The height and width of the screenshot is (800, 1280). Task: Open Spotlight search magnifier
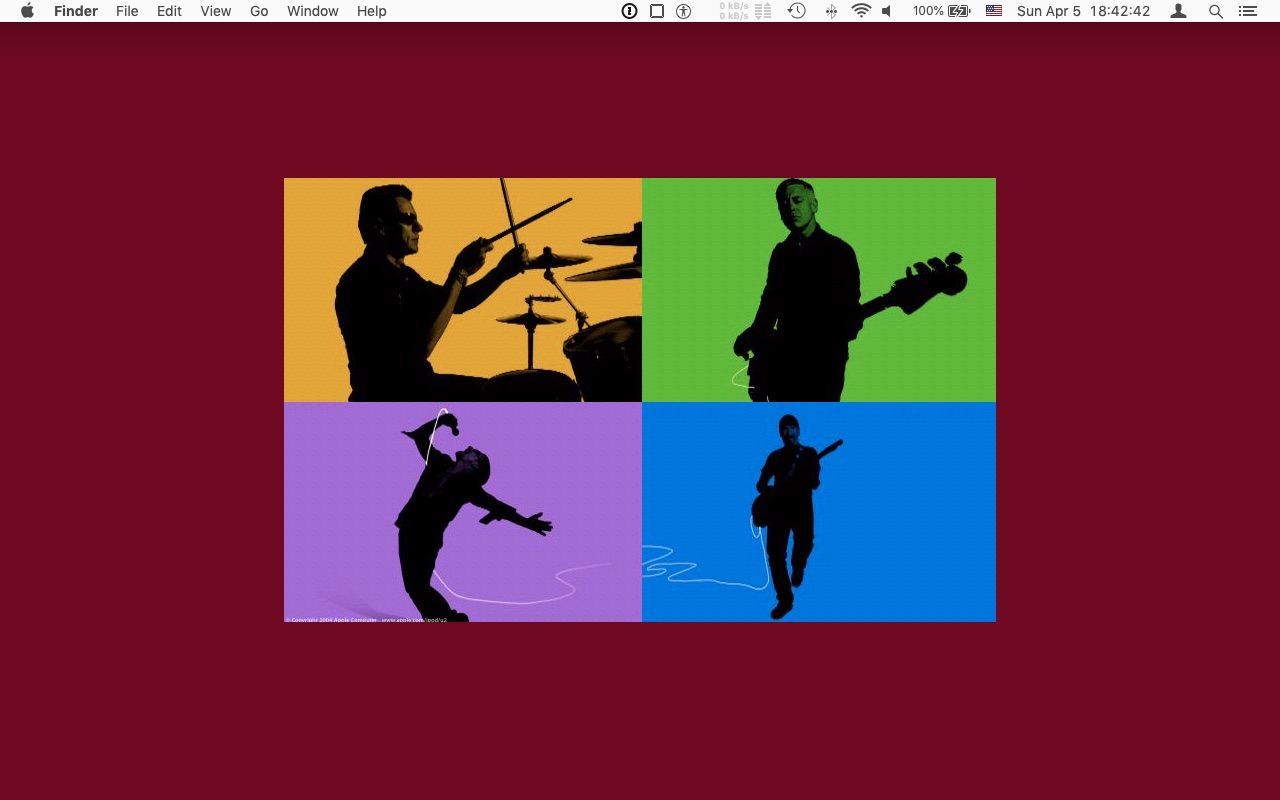(1216, 11)
